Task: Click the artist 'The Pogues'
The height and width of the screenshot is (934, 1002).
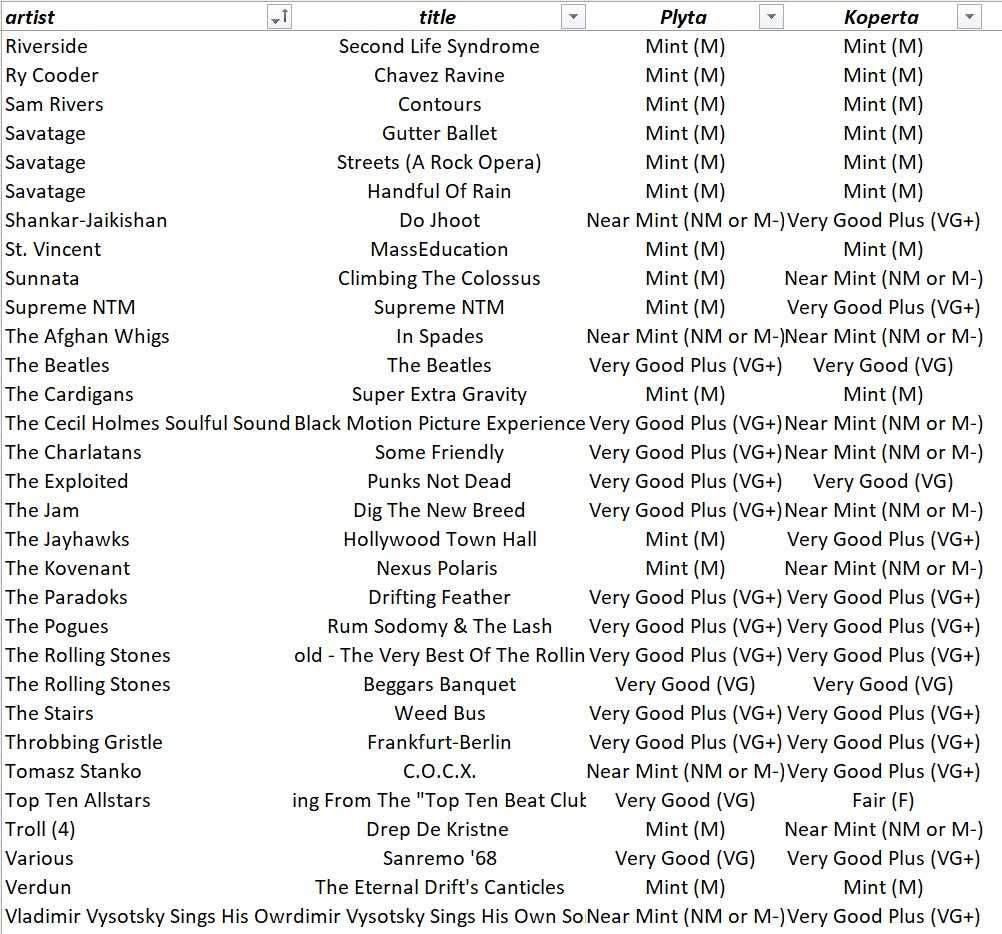Action: tap(57, 626)
